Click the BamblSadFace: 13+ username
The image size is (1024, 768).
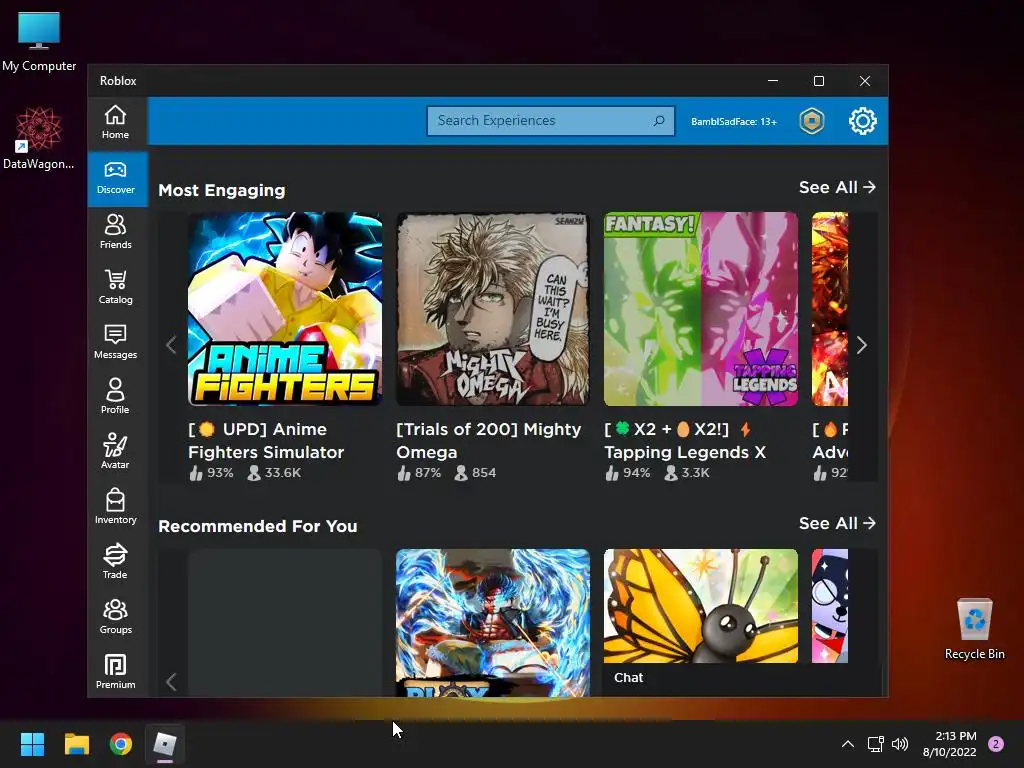pos(734,121)
